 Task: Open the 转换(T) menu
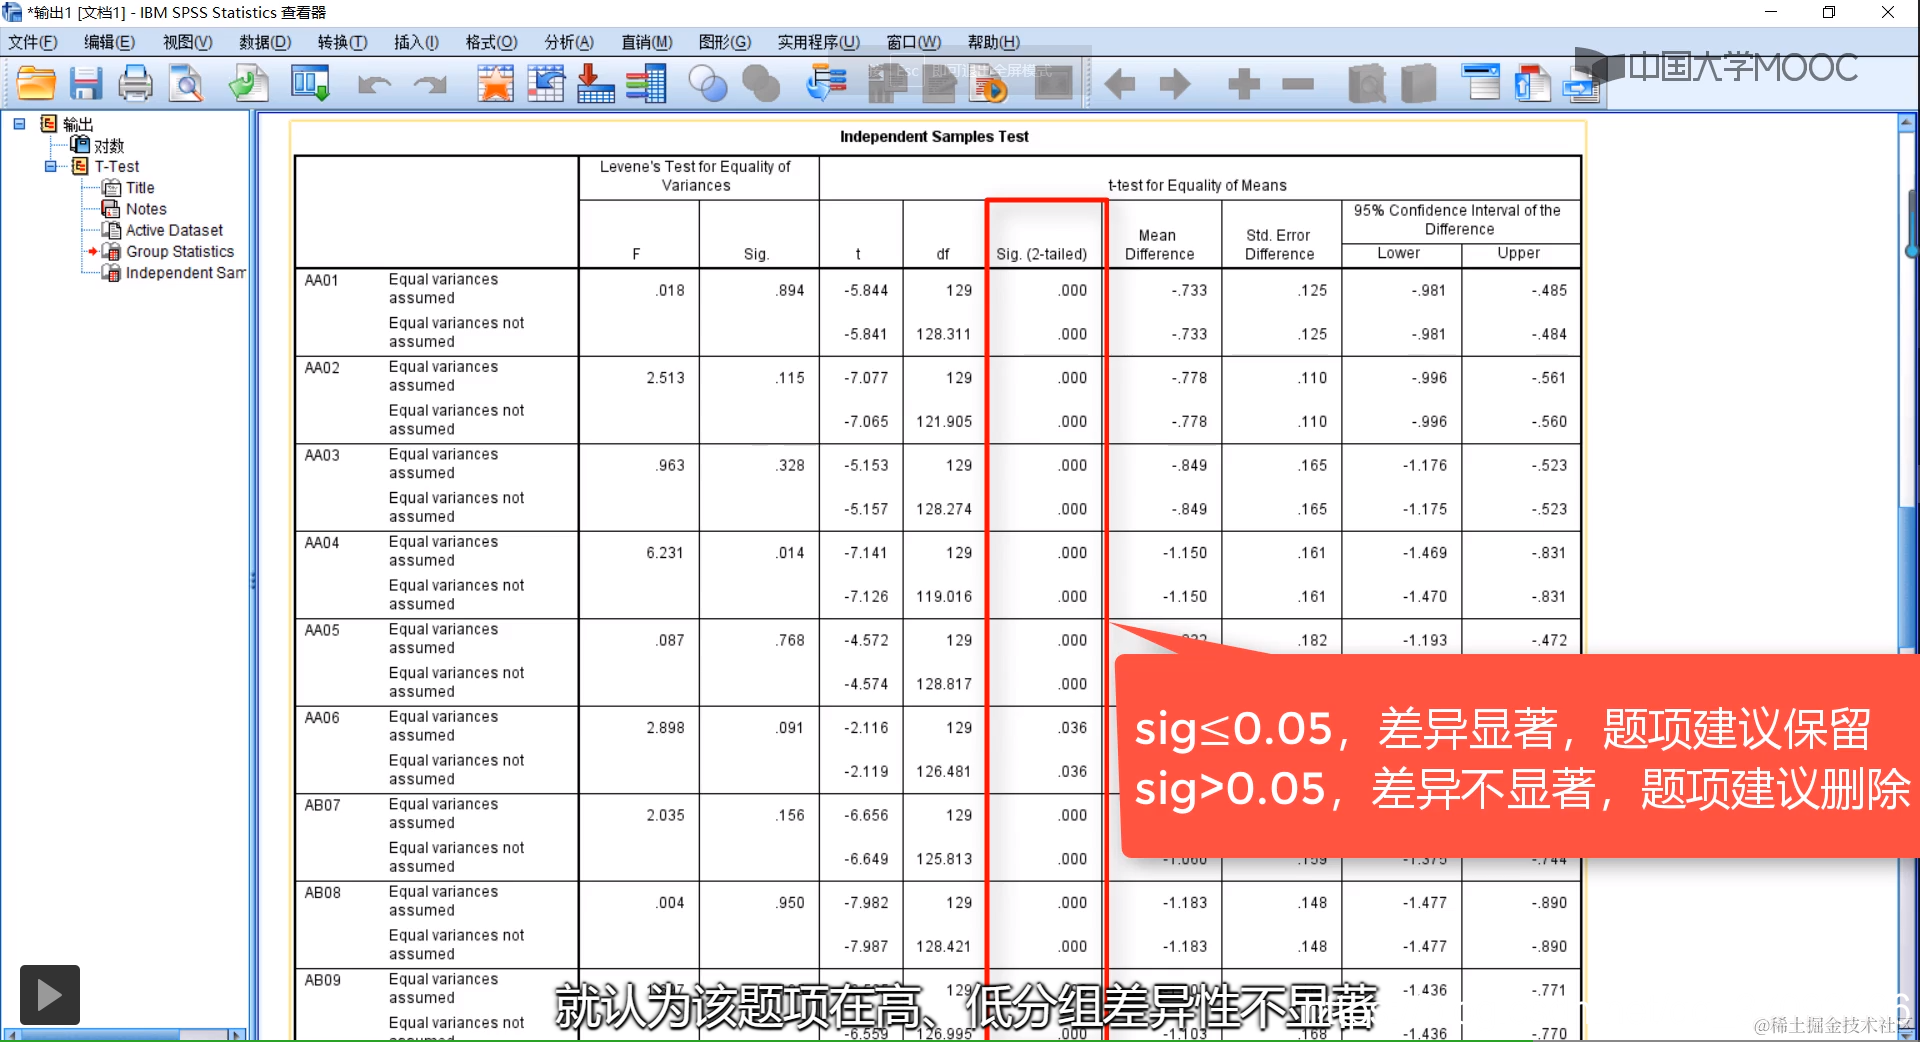coord(342,42)
